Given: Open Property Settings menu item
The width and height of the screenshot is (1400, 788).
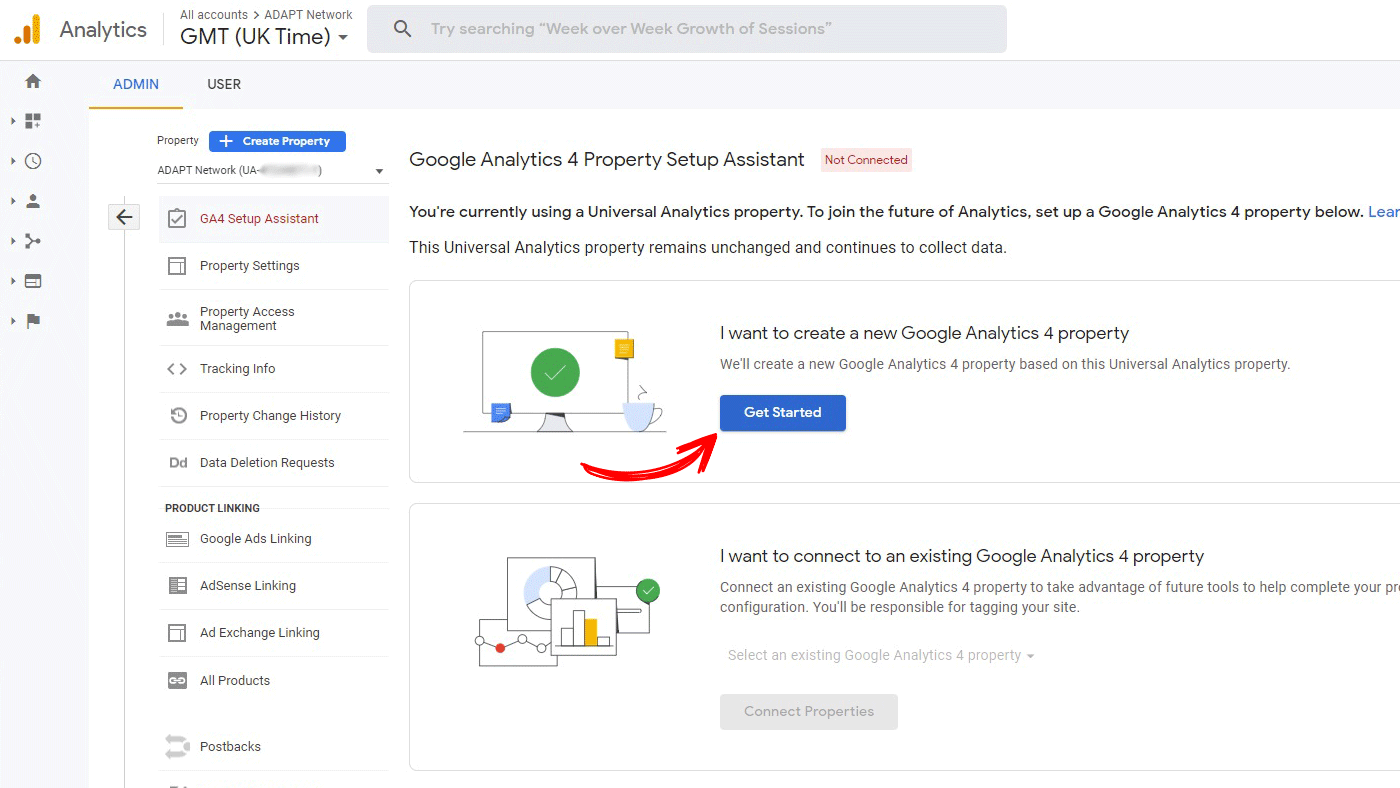Looking at the screenshot, I should 274,266.
